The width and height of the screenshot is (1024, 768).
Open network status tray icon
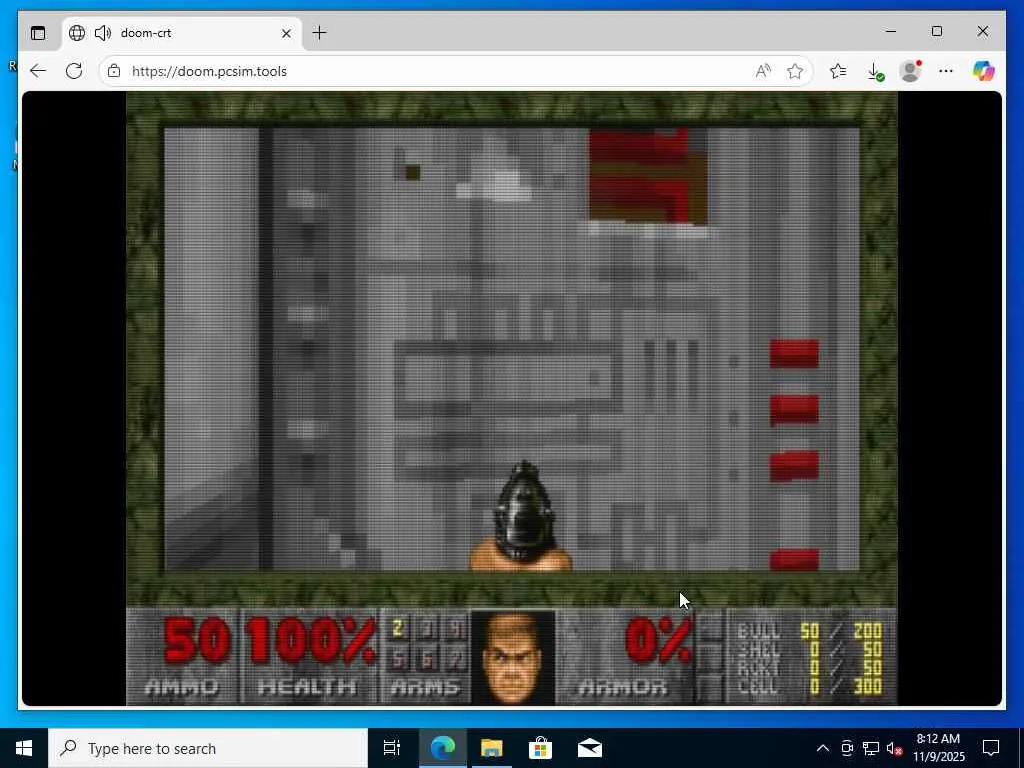pos(871,748)
